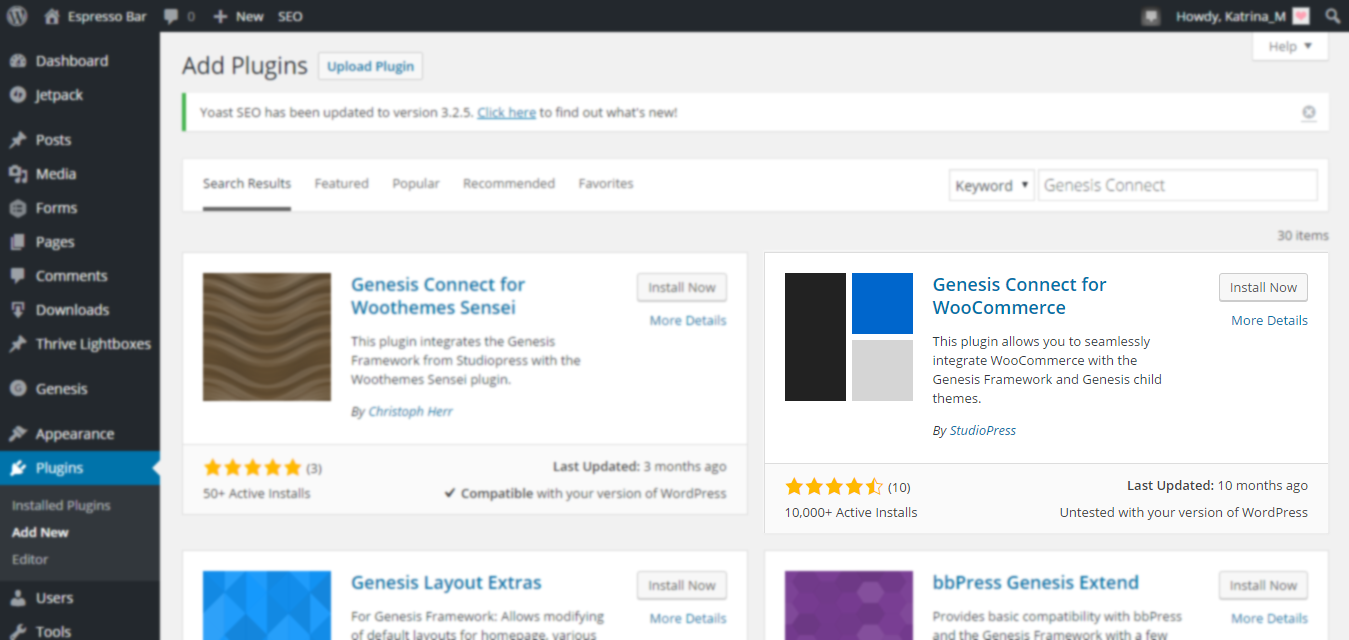This screenshot has height=640, width=1349.
Task: Click the Posts pushpin icon
Action: (17, 140)
